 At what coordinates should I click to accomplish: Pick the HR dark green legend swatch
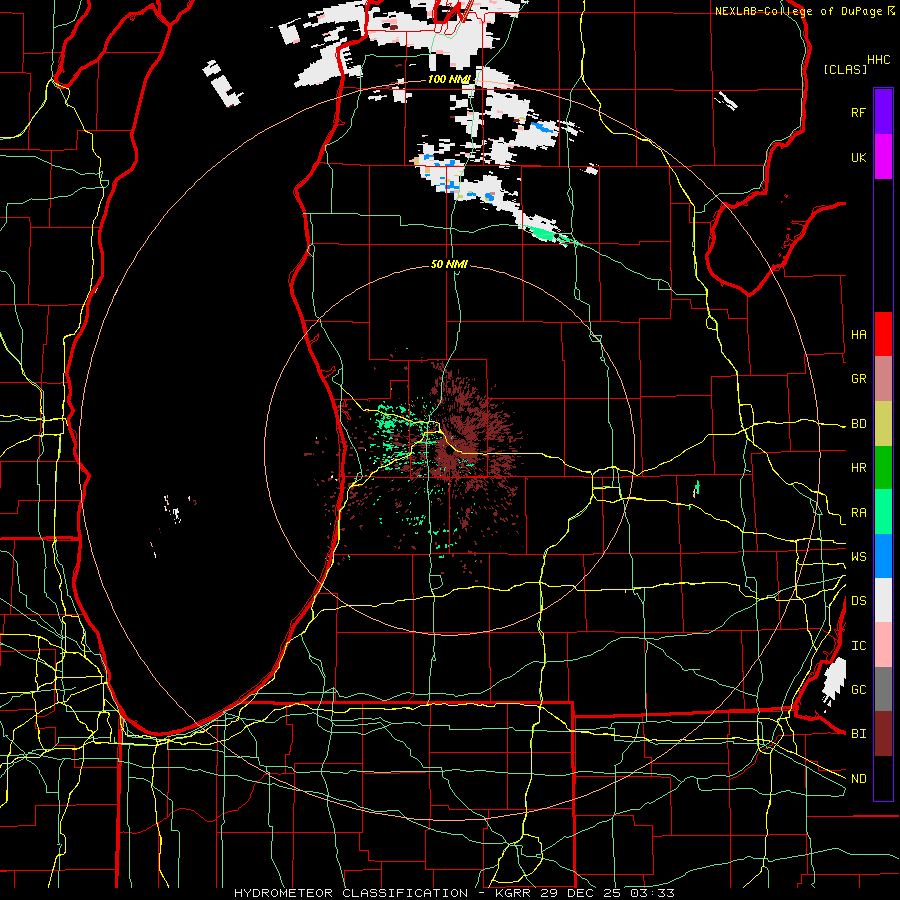click(883, 468)
